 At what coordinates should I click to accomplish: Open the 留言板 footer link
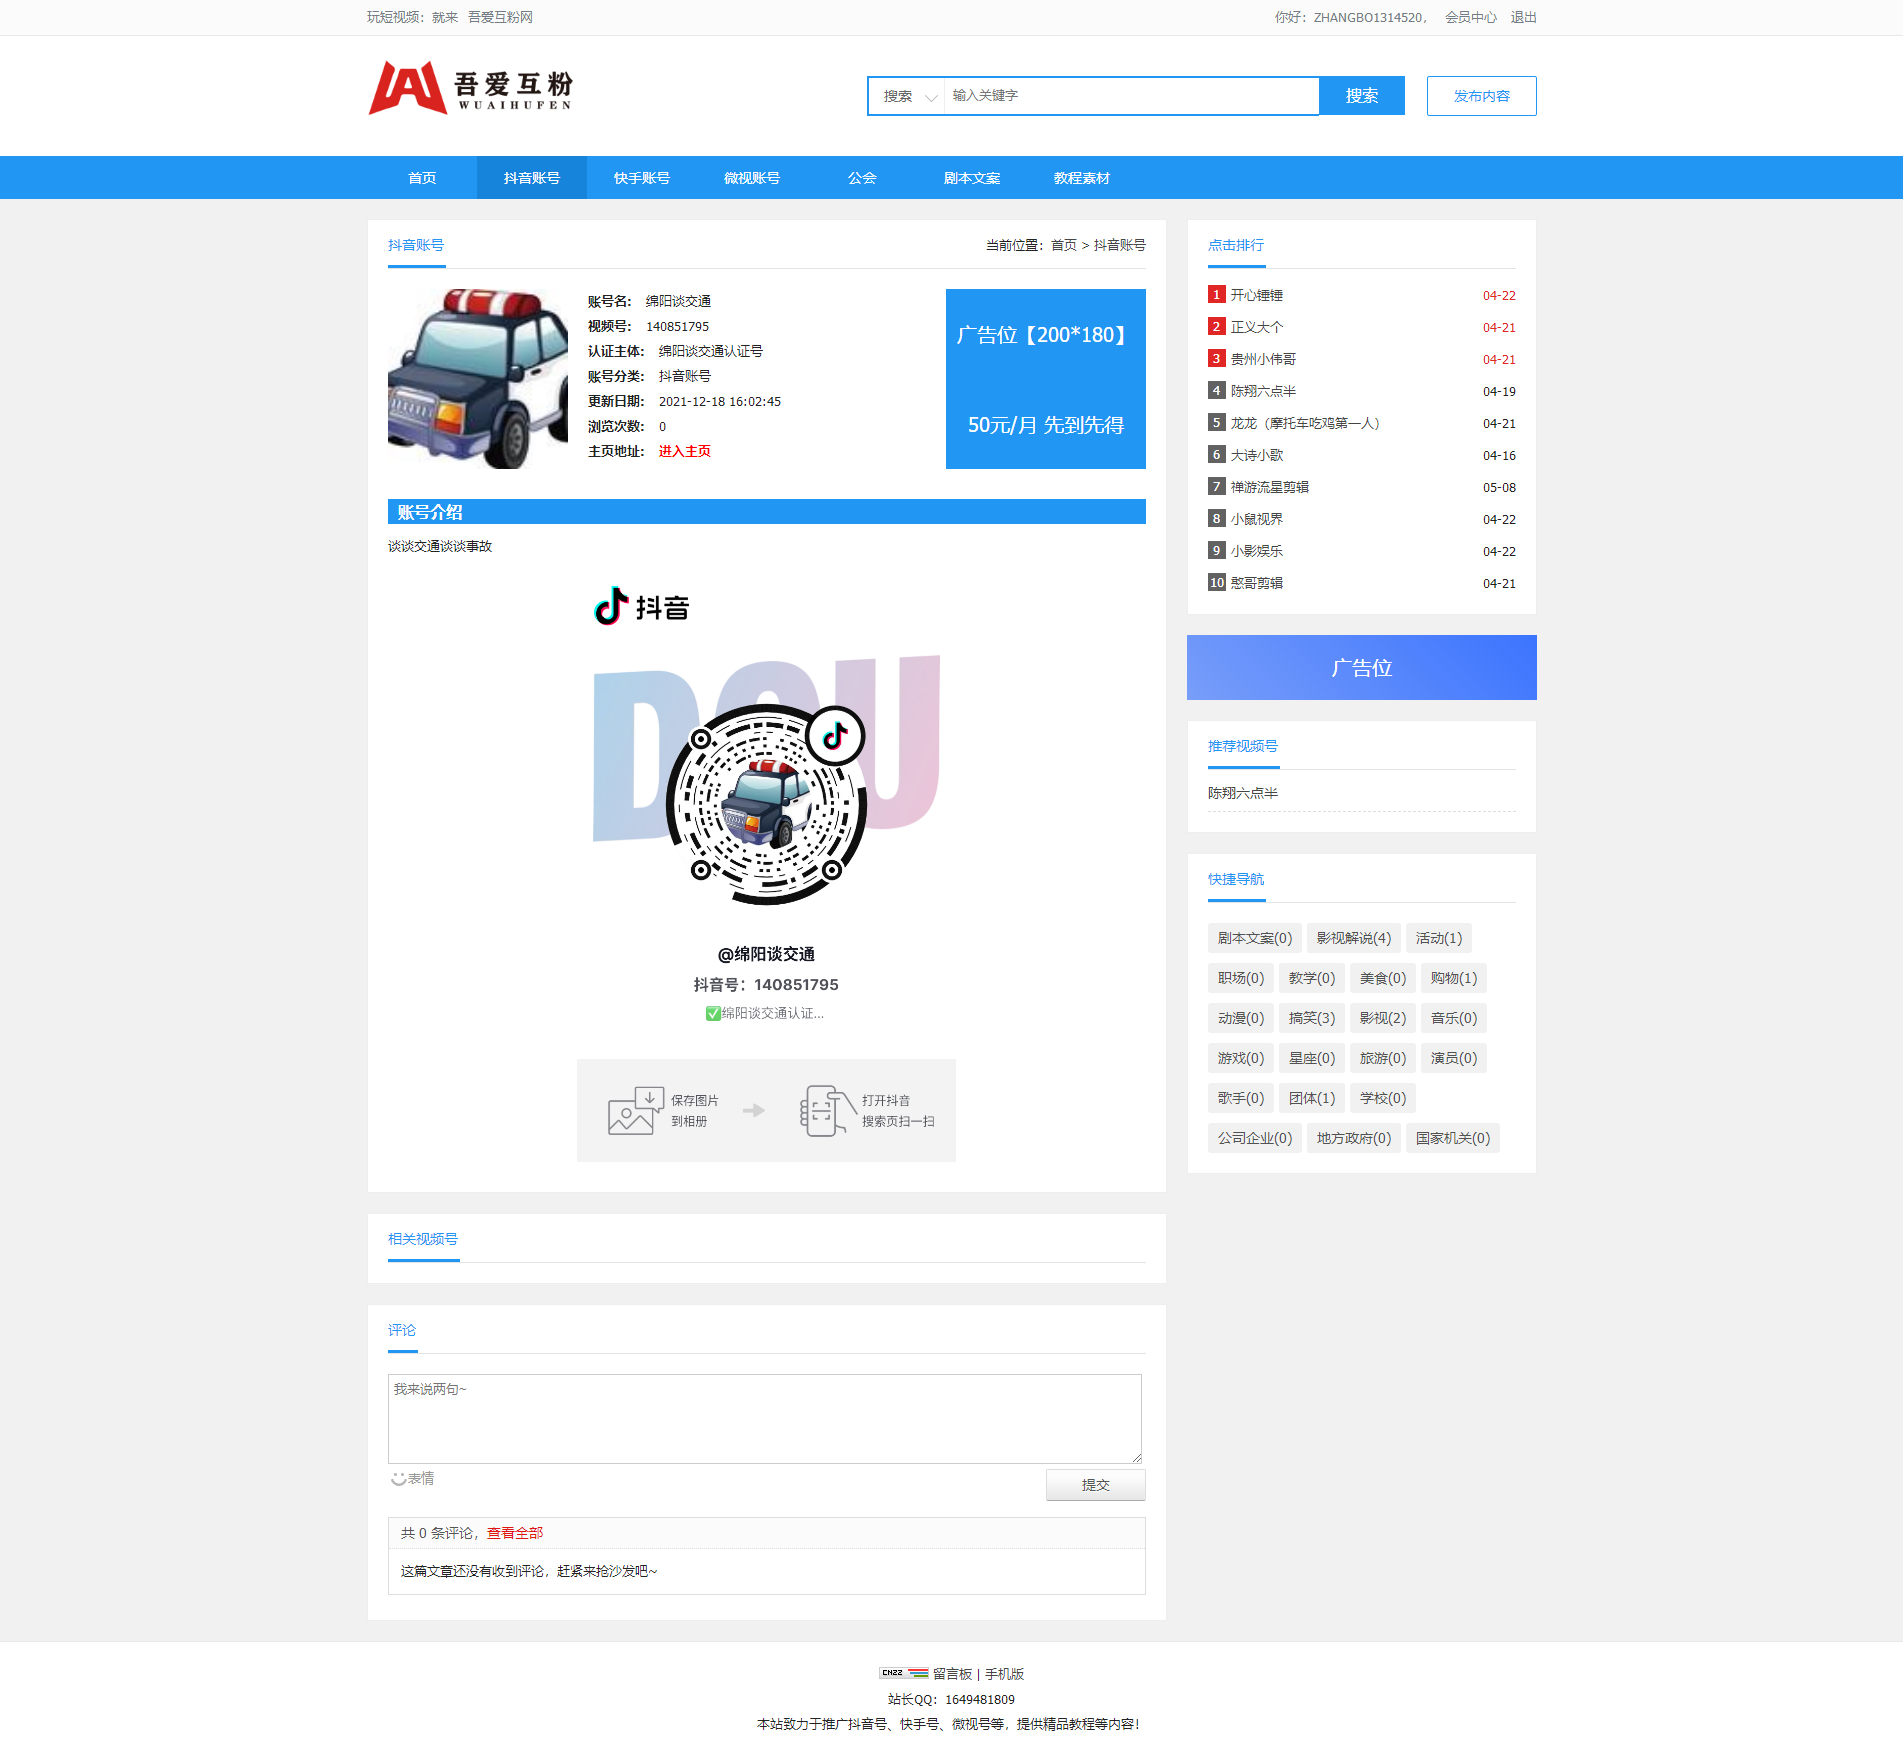(x=952, y=1674)
